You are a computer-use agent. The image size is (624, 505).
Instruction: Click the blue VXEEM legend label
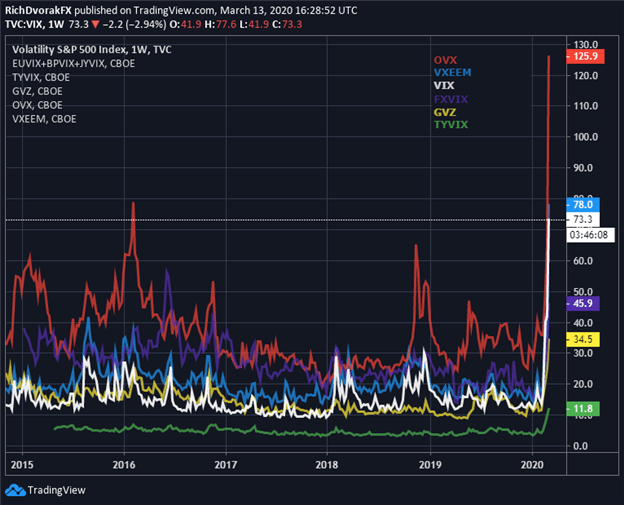click(x=452, y=72)
